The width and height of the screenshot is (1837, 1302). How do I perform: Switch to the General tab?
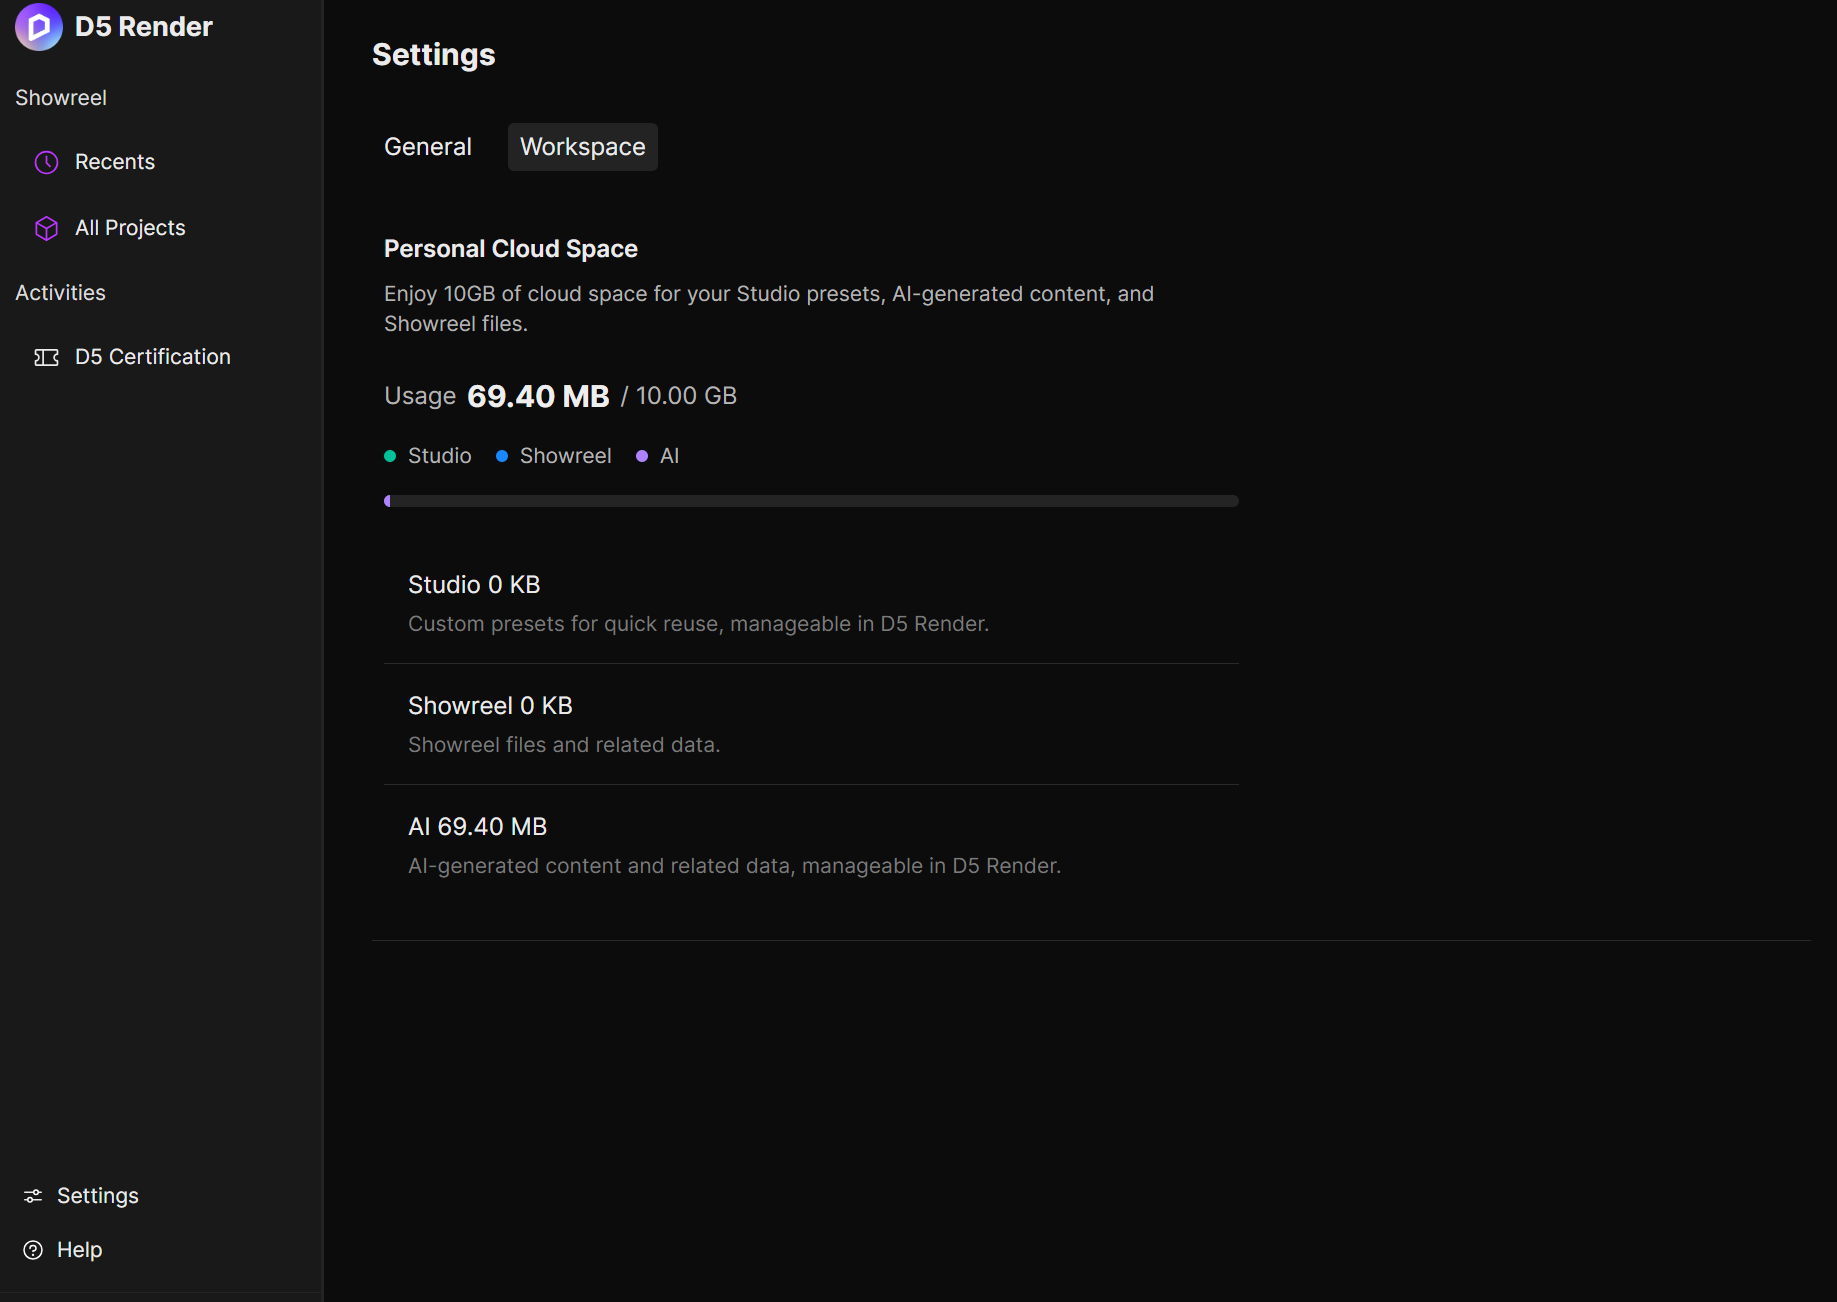click(427, 147)
